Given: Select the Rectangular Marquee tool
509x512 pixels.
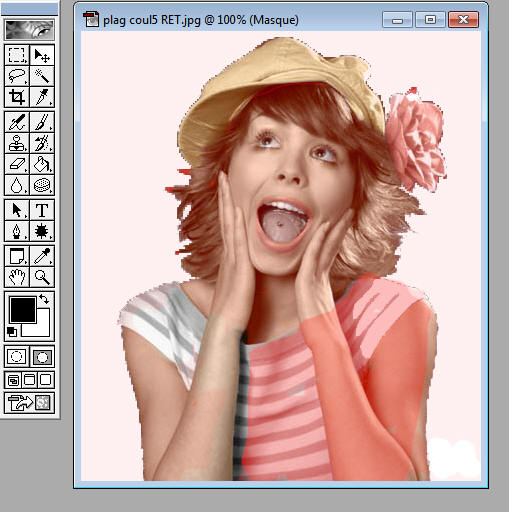Looking at the screenshot, I should (17, 55).
